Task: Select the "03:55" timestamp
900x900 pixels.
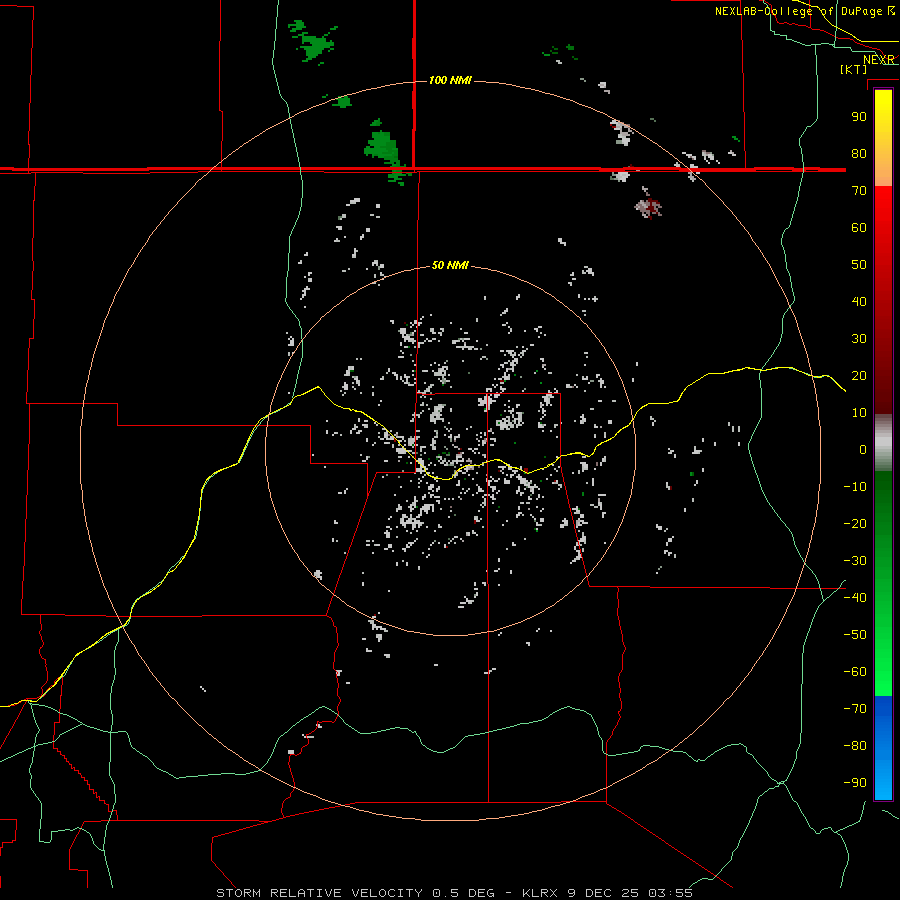Action: point(670,893)
